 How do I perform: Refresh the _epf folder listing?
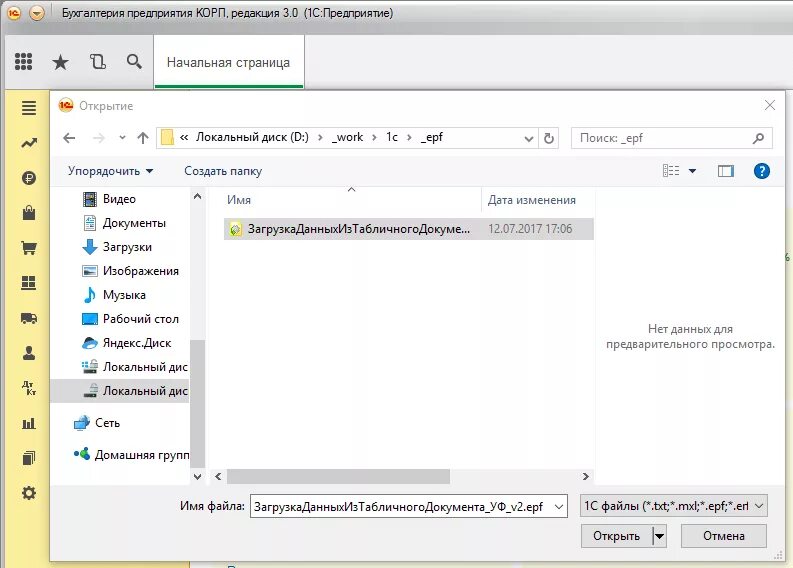[549, 138]
